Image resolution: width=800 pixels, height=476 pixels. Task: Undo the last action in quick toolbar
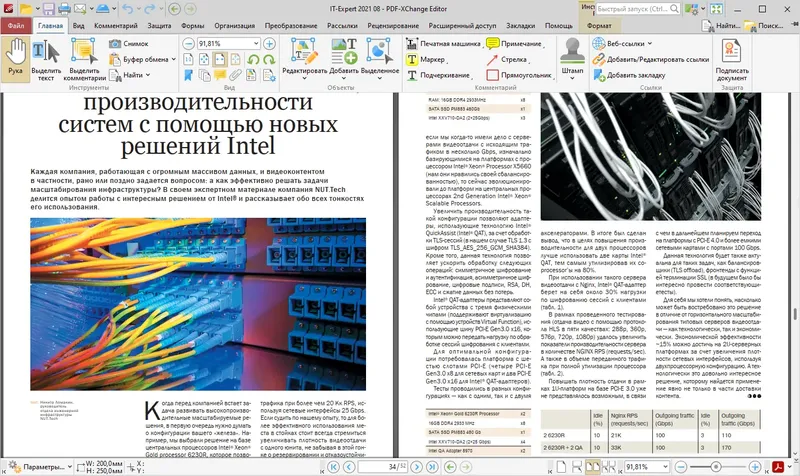pyautogui.click(x=127, y=9)
